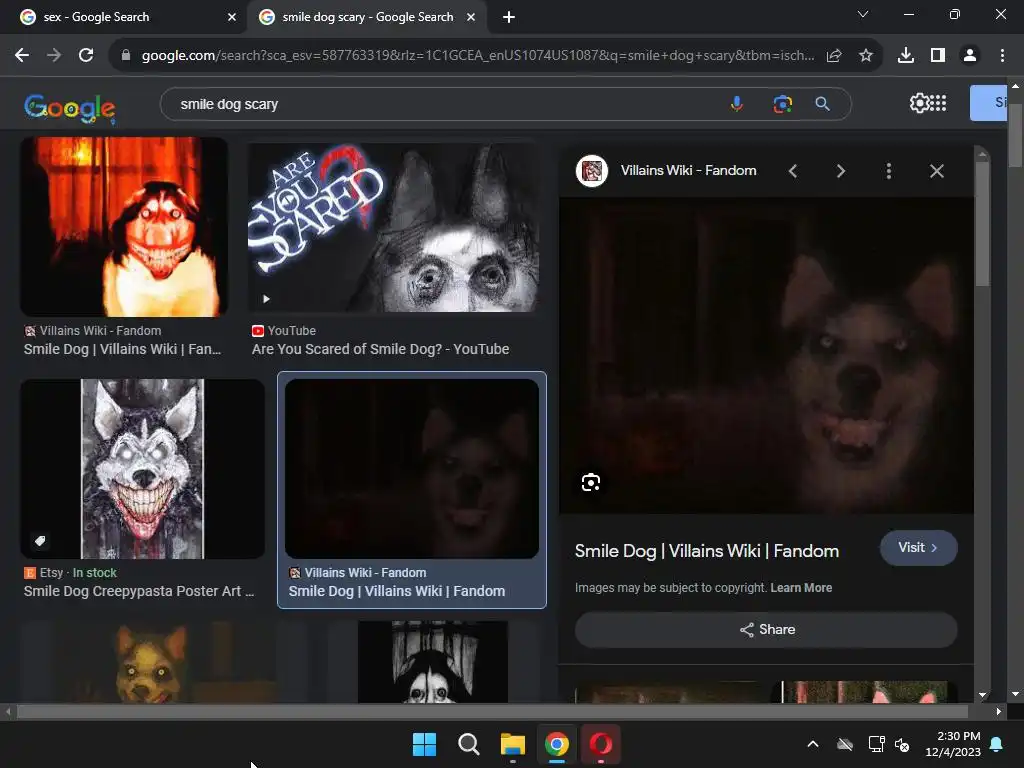Click the preview panel vertical scrollbar
The height and width of the screenshot is (768, 1024).
[983, 223]
